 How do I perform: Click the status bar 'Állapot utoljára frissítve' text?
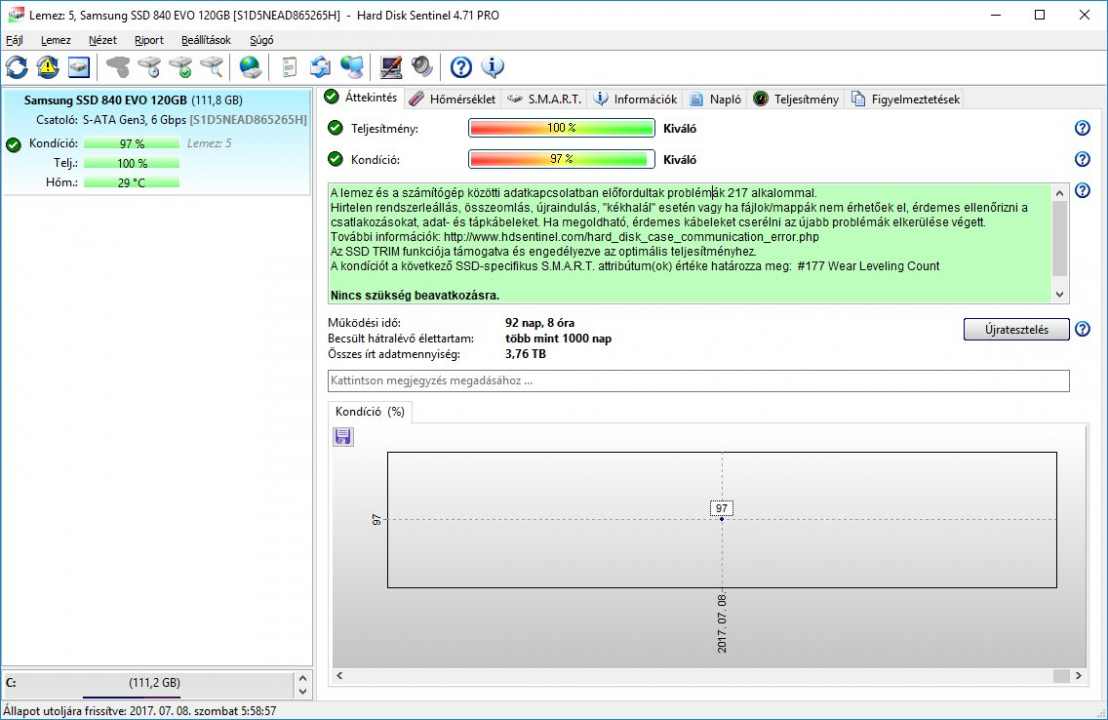[x=140, y=711]
